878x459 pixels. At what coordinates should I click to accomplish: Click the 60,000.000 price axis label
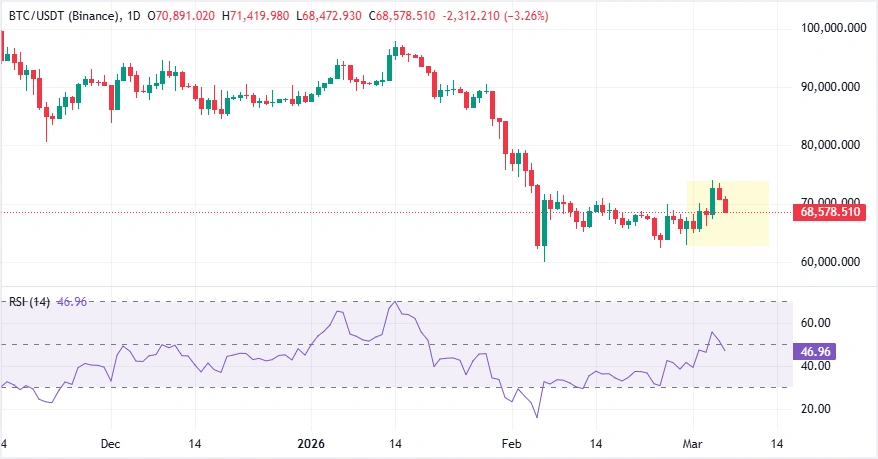(834, 262)
